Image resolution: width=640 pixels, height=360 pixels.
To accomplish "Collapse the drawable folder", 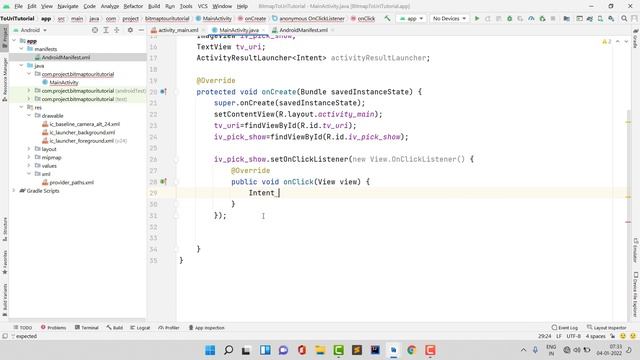I will [29, 116].
